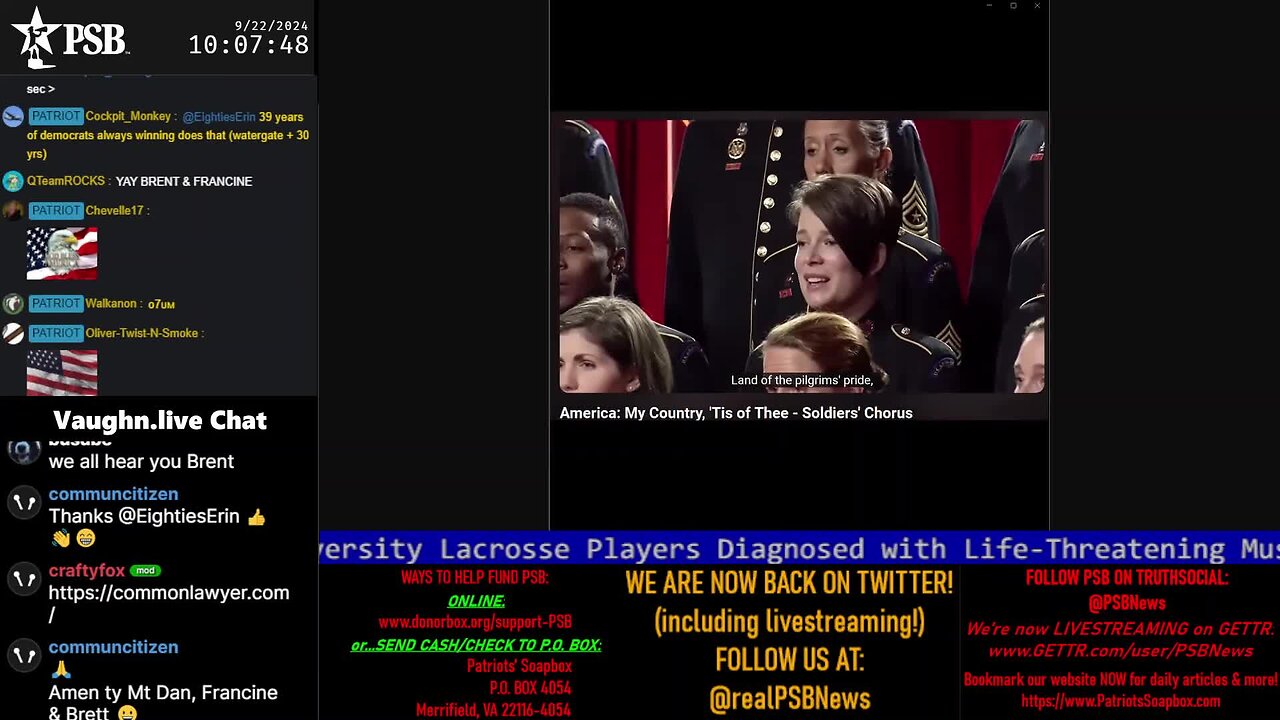Click 'Merrifield, VA 22116-4054' address line
The width and height of the screenshot is (1280, 720).
[x=493, y=710]
